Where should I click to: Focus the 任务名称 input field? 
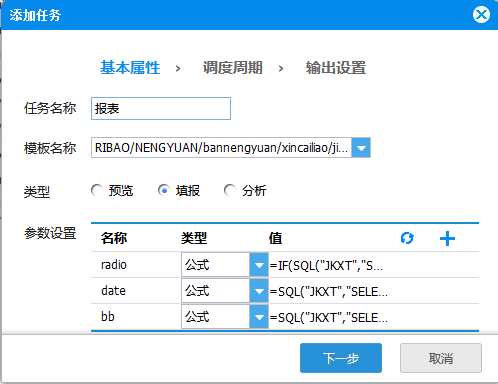point(161,108)
